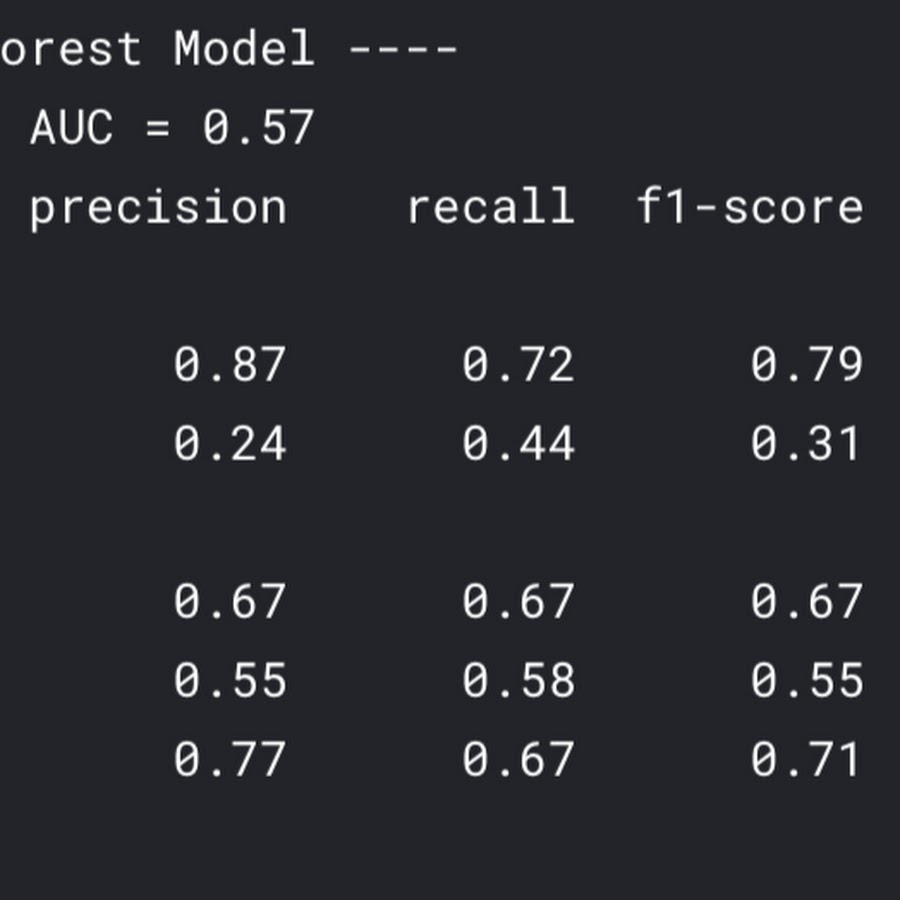900x900 pixels.
Task: Click the recall value 0.58
Action: tap(518, 680)
